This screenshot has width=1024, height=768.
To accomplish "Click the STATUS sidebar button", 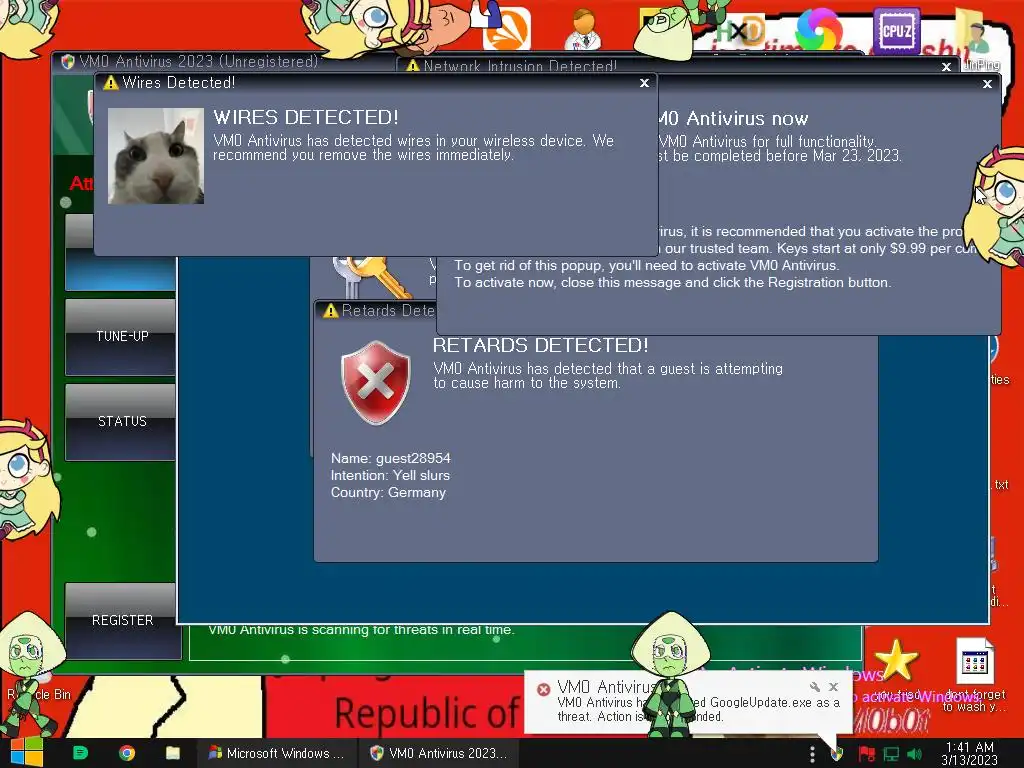I will click(x=121, y=422).
